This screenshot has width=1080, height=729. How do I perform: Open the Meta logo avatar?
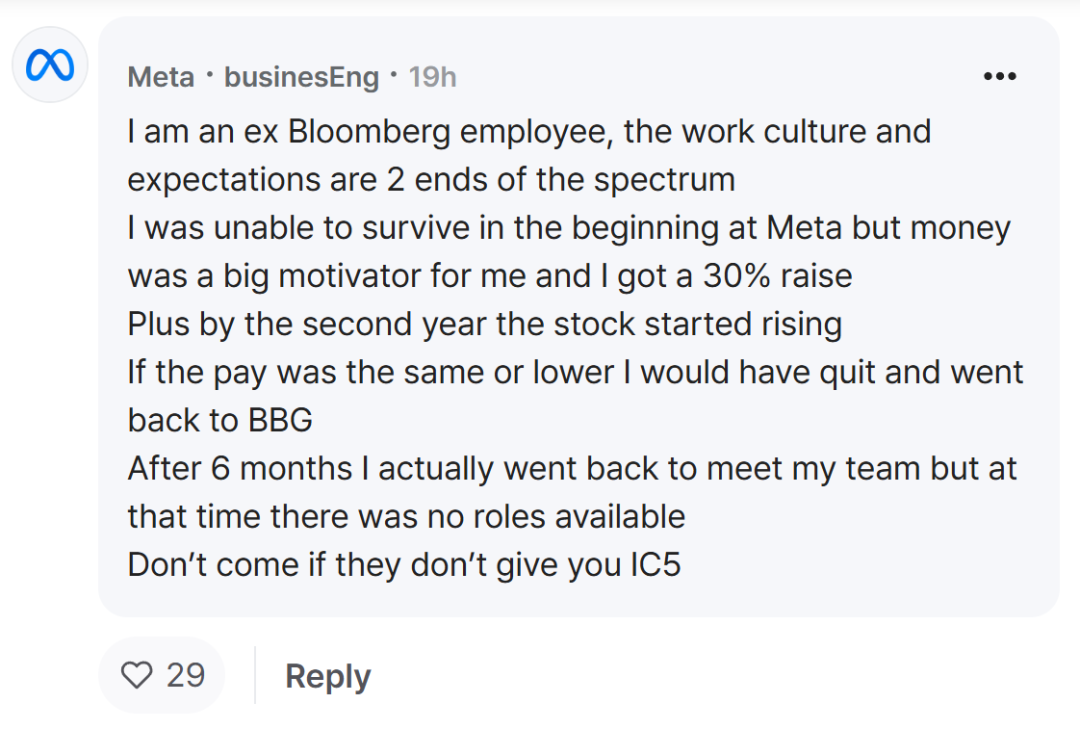tap(50, 65)
